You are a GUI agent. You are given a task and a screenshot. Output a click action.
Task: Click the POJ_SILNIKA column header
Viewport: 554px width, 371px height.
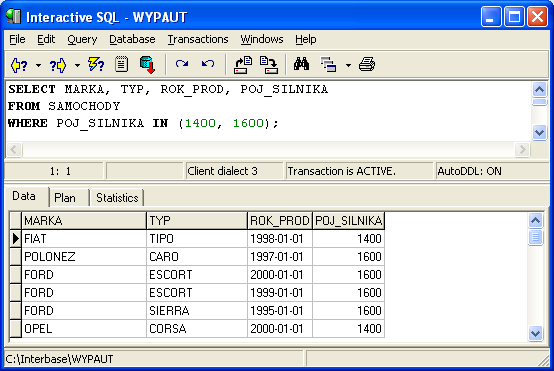pos(349,221)
